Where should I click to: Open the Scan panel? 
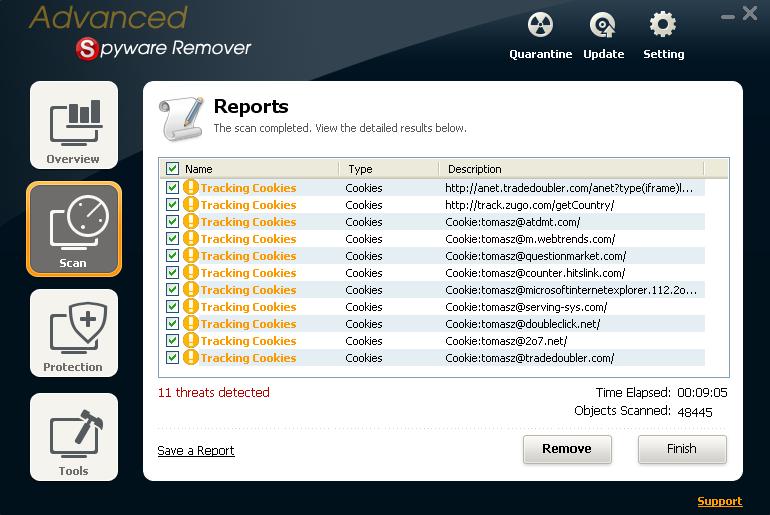pos(74,229)
